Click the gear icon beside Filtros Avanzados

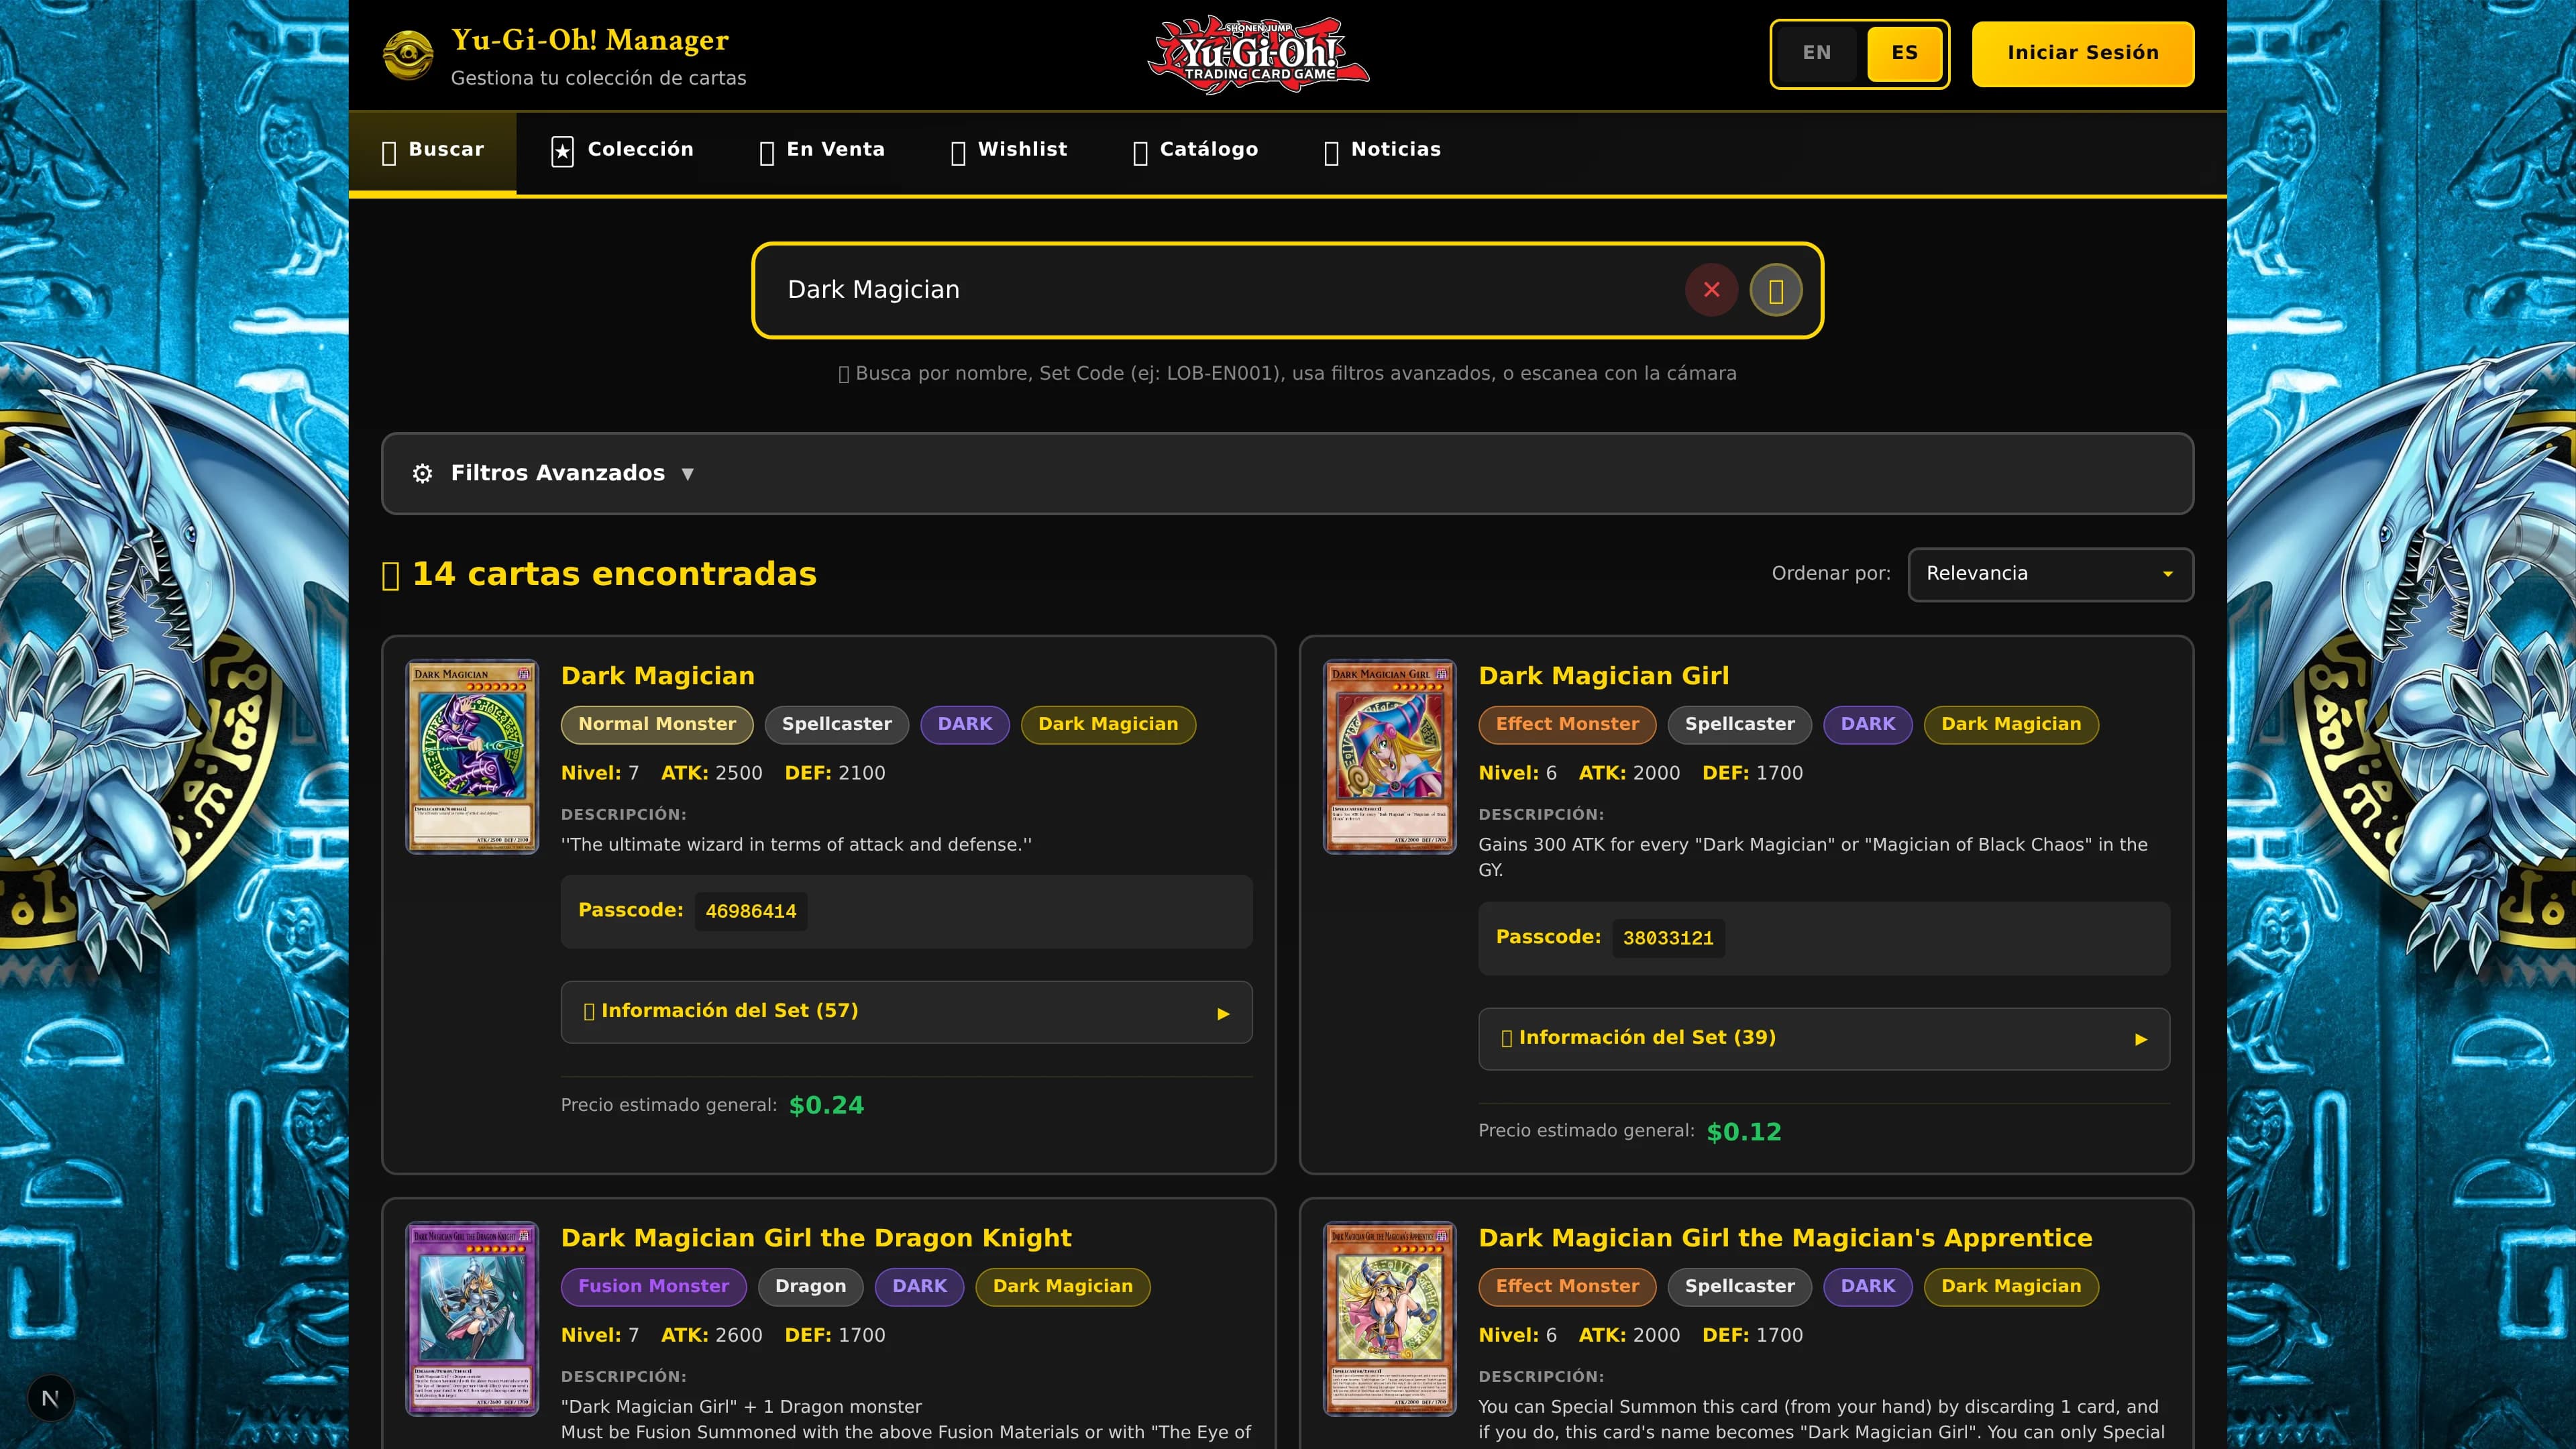[x=422, y=473]
